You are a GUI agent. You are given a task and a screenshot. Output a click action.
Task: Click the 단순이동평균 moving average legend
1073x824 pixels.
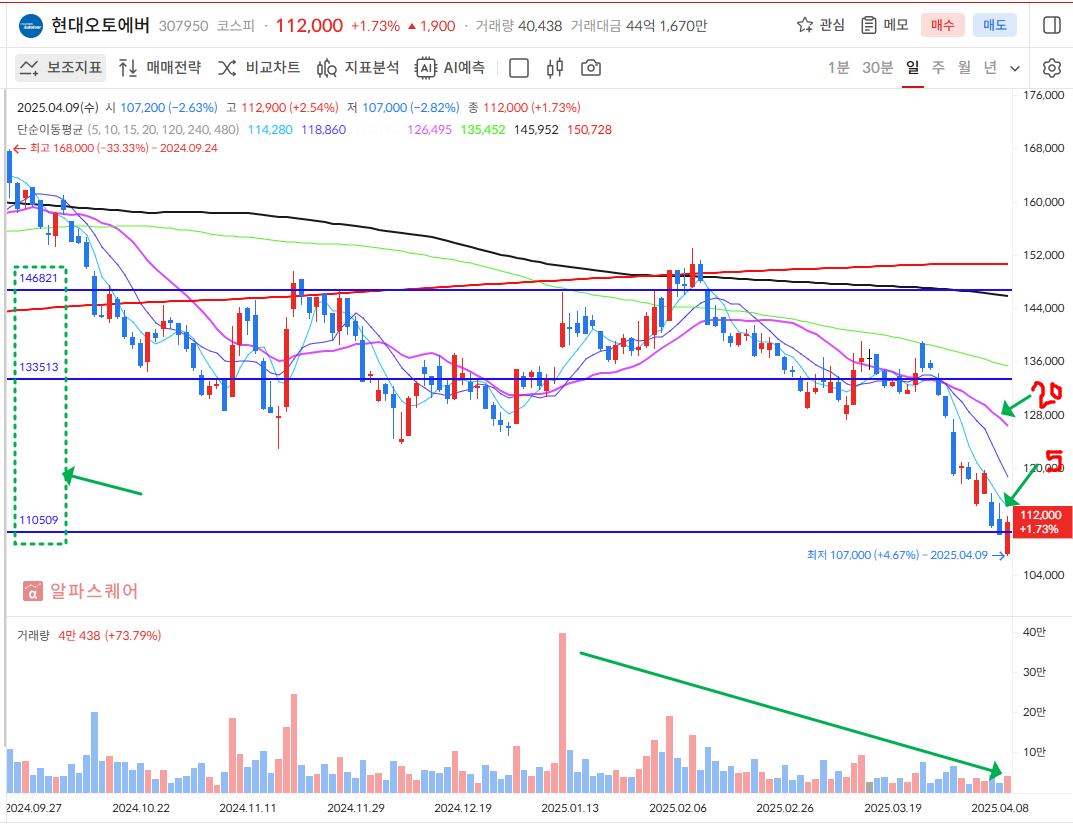click(128, 129)
